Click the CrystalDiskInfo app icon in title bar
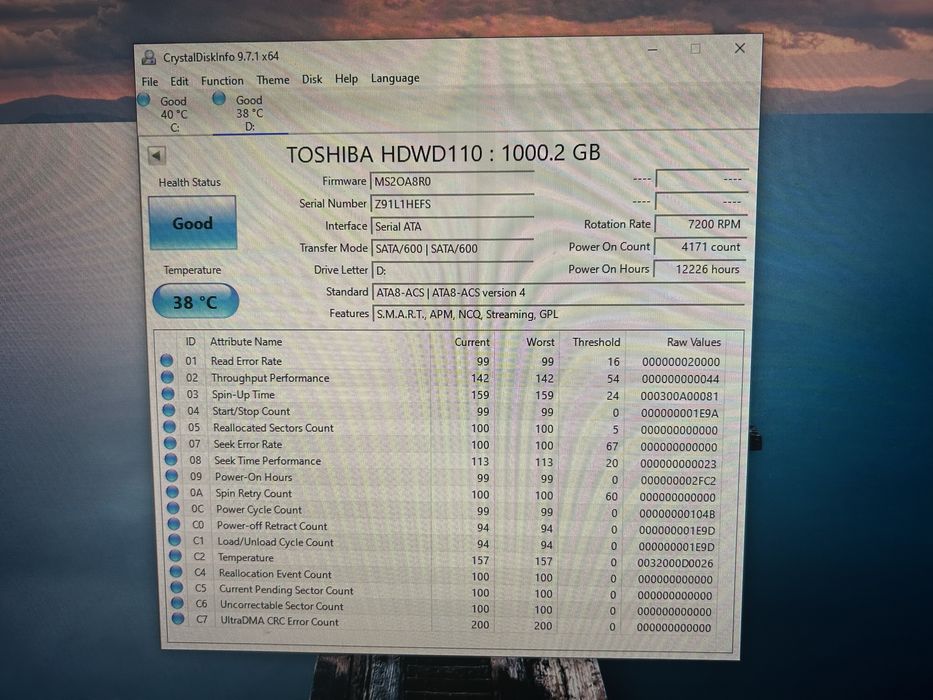The image size is (933, 700). coord(149,58)
